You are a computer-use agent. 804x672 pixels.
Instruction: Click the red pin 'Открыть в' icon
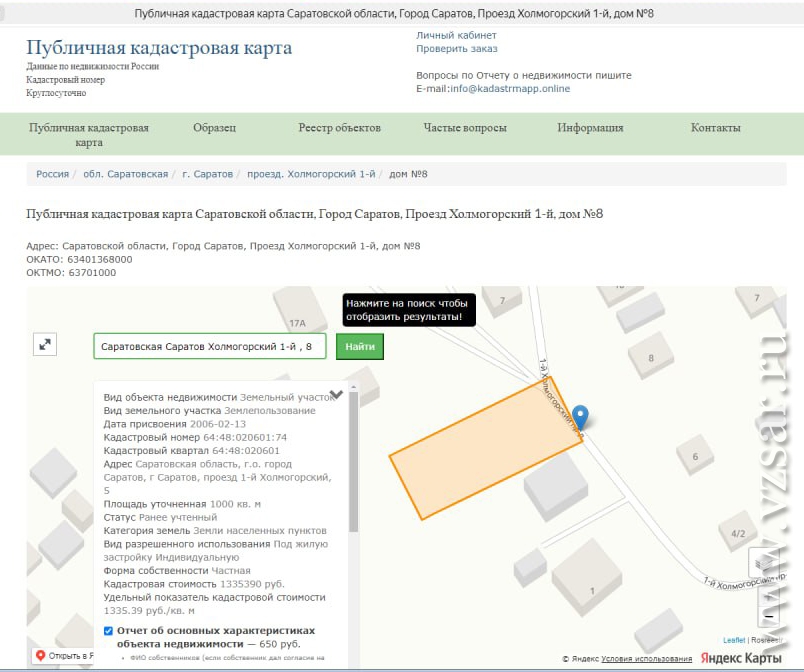coord(41,656)
